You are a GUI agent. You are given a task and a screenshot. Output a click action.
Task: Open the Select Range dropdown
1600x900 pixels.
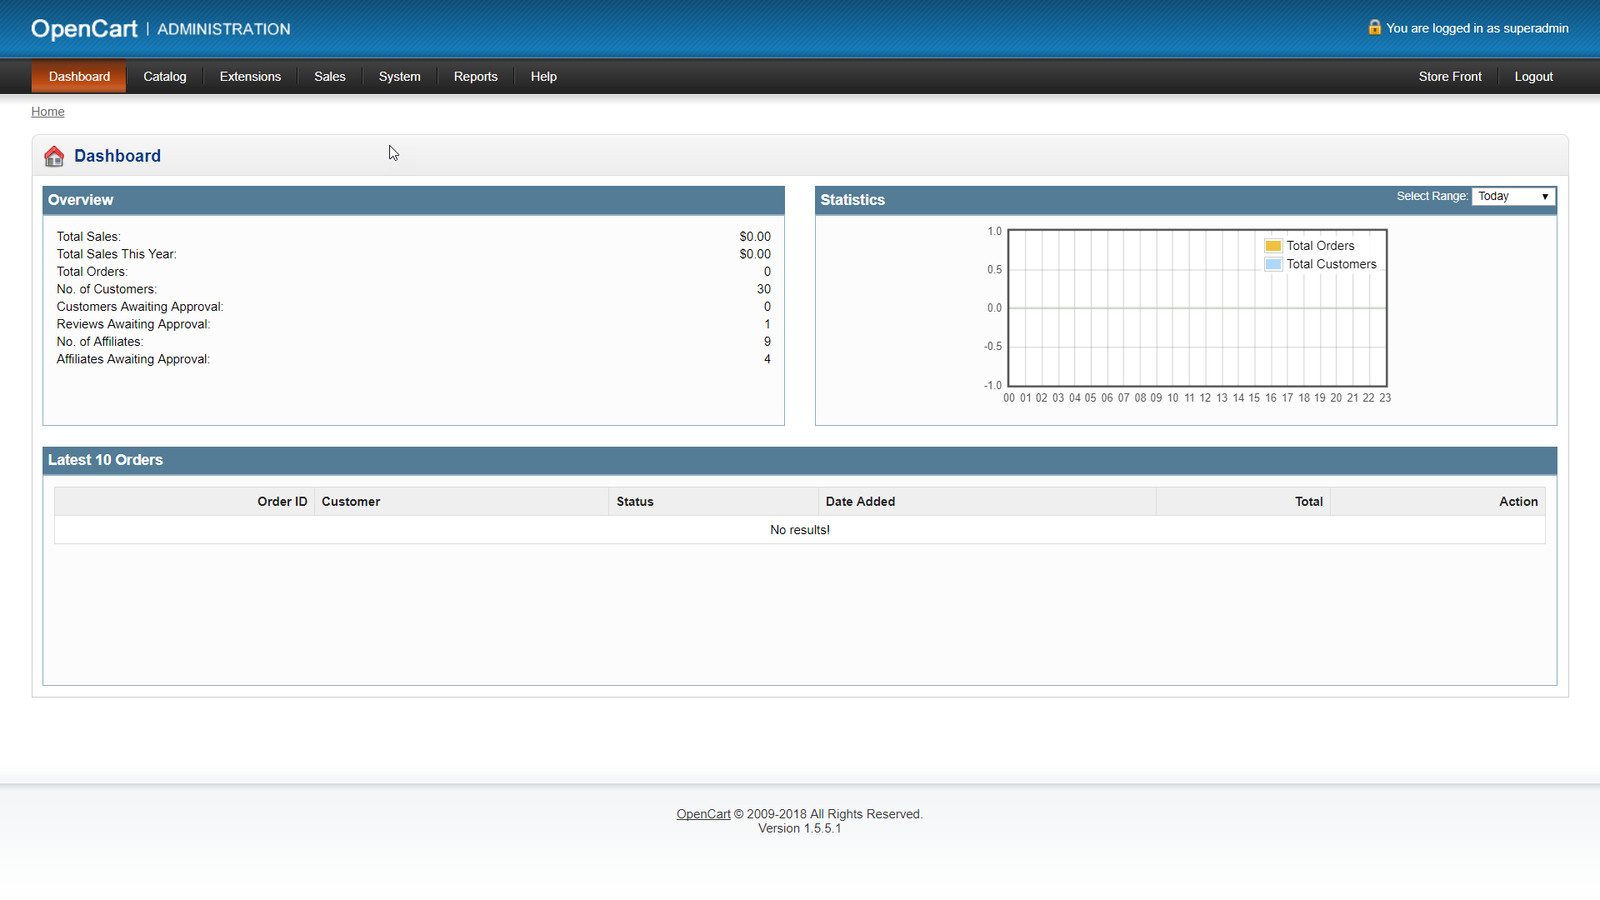pos(1514,197)
